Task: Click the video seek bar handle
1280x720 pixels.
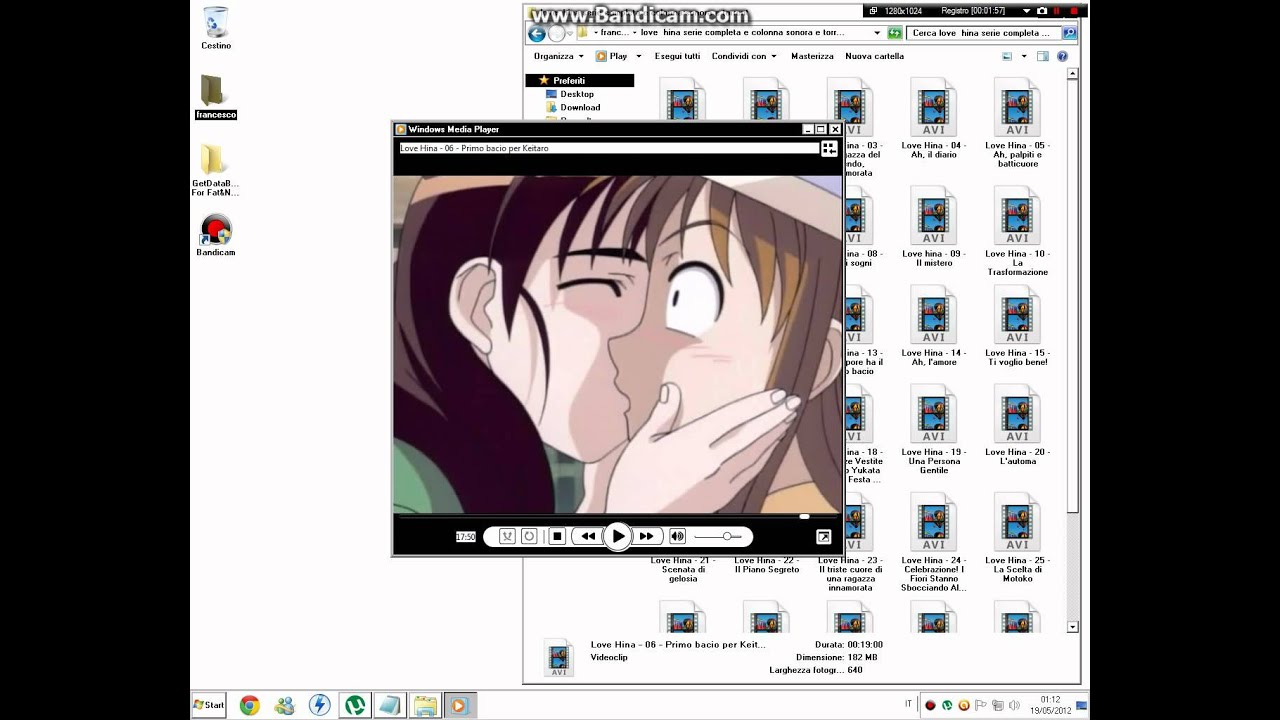Action: pos(804,517)
